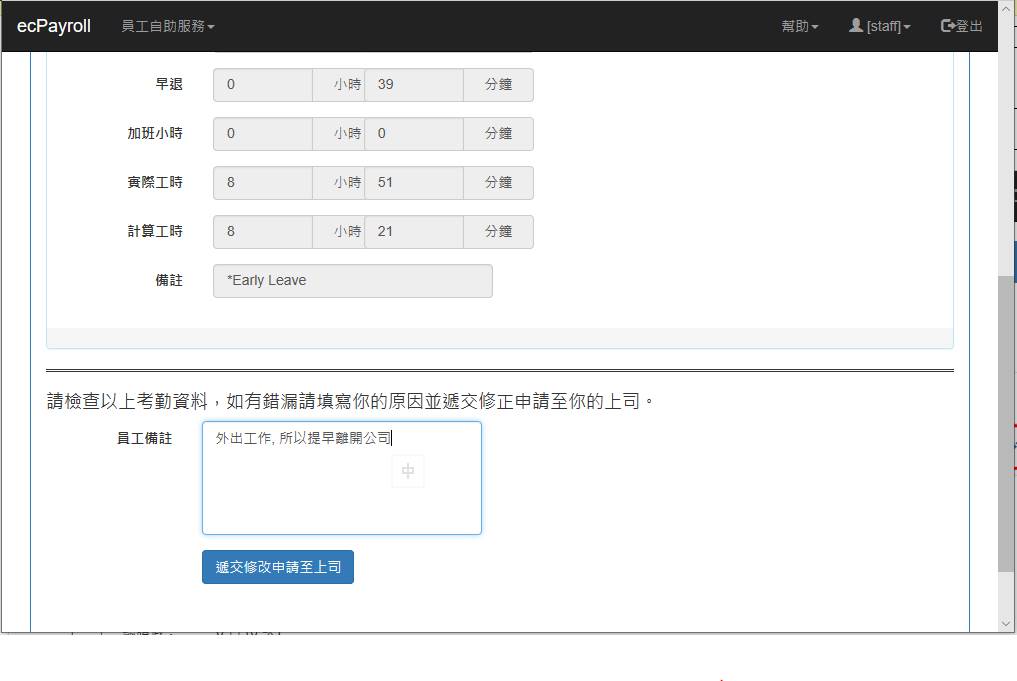Click the 備註 field containing *Early Leave
The image size is (1017, 681).
point(353,281)
